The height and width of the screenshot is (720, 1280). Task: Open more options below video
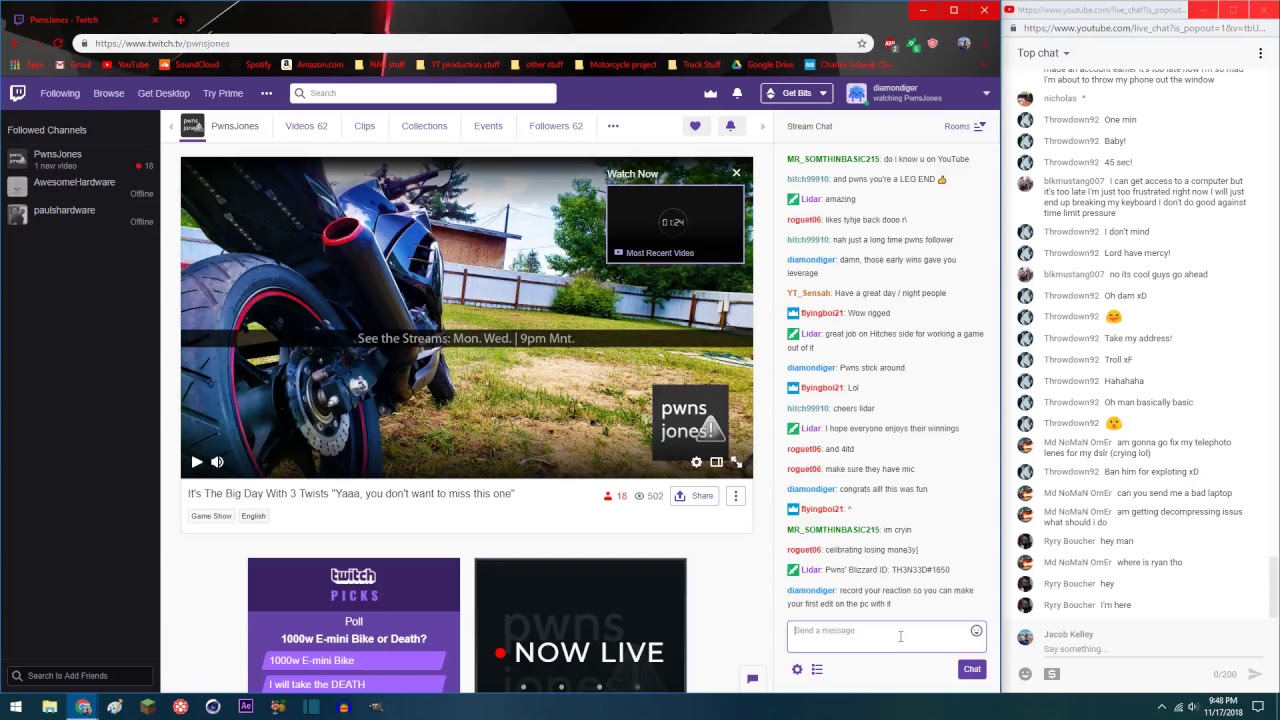pyautogui.click(x=735, y=496)
